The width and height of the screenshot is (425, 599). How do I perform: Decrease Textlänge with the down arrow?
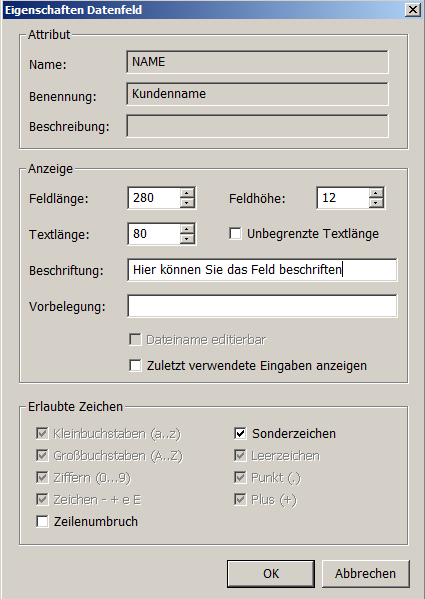(187, 239)
